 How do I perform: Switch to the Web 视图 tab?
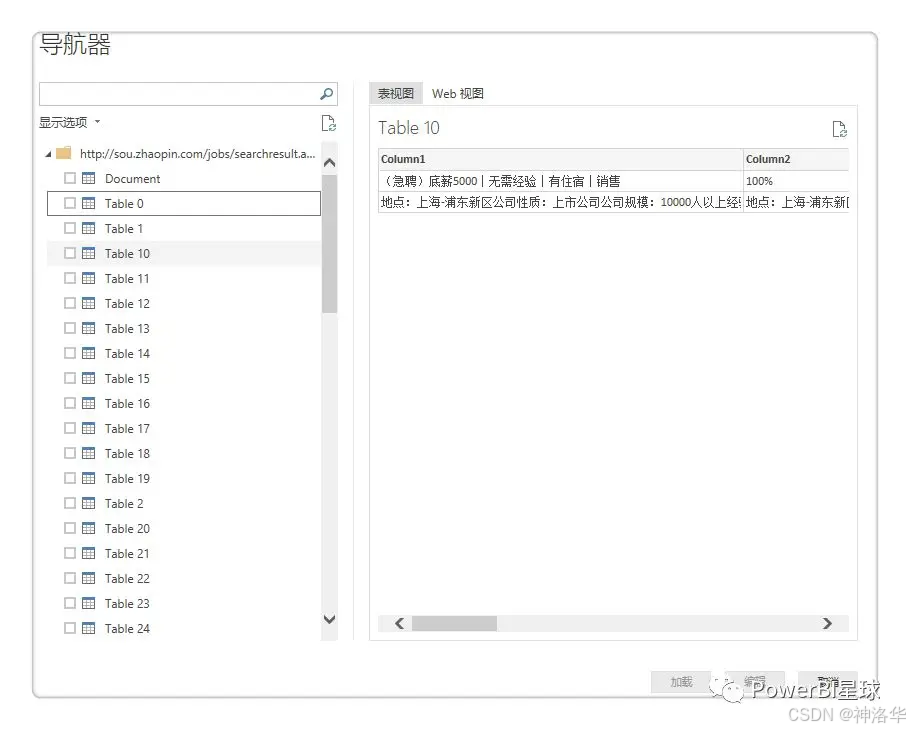point(457,93)
